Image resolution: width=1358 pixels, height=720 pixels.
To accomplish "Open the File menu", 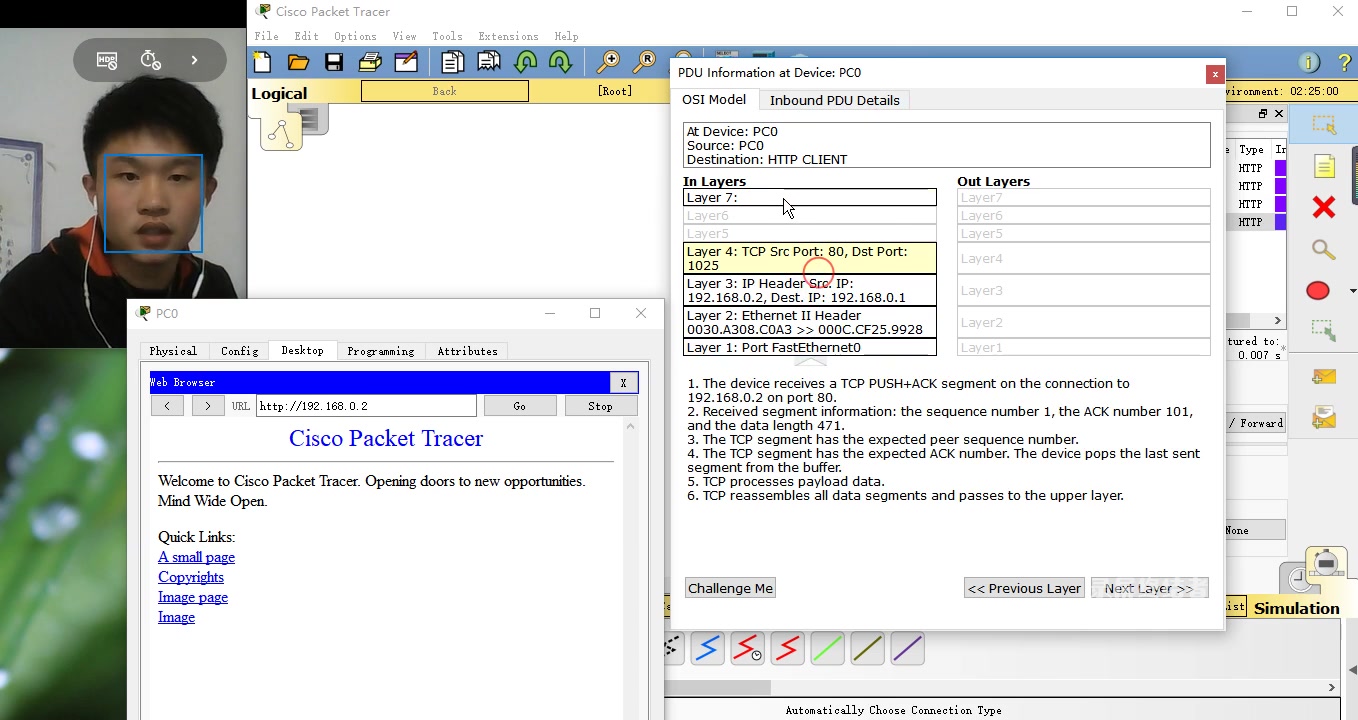I will point(266,36).
